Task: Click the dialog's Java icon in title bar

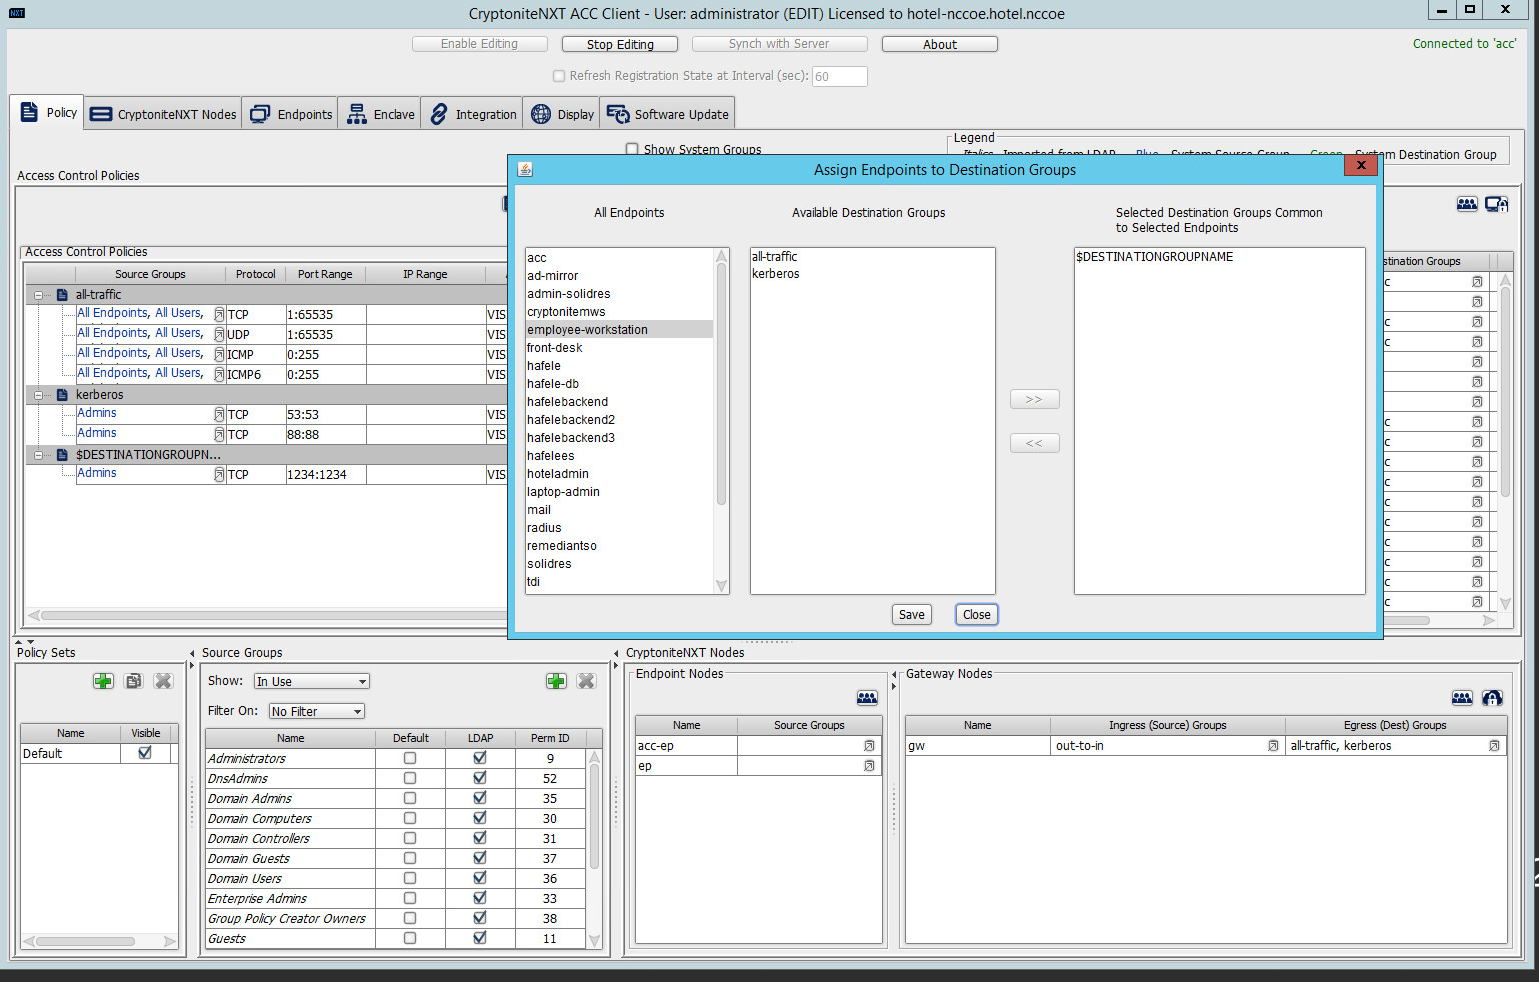Action: click(x=525, y=170)
